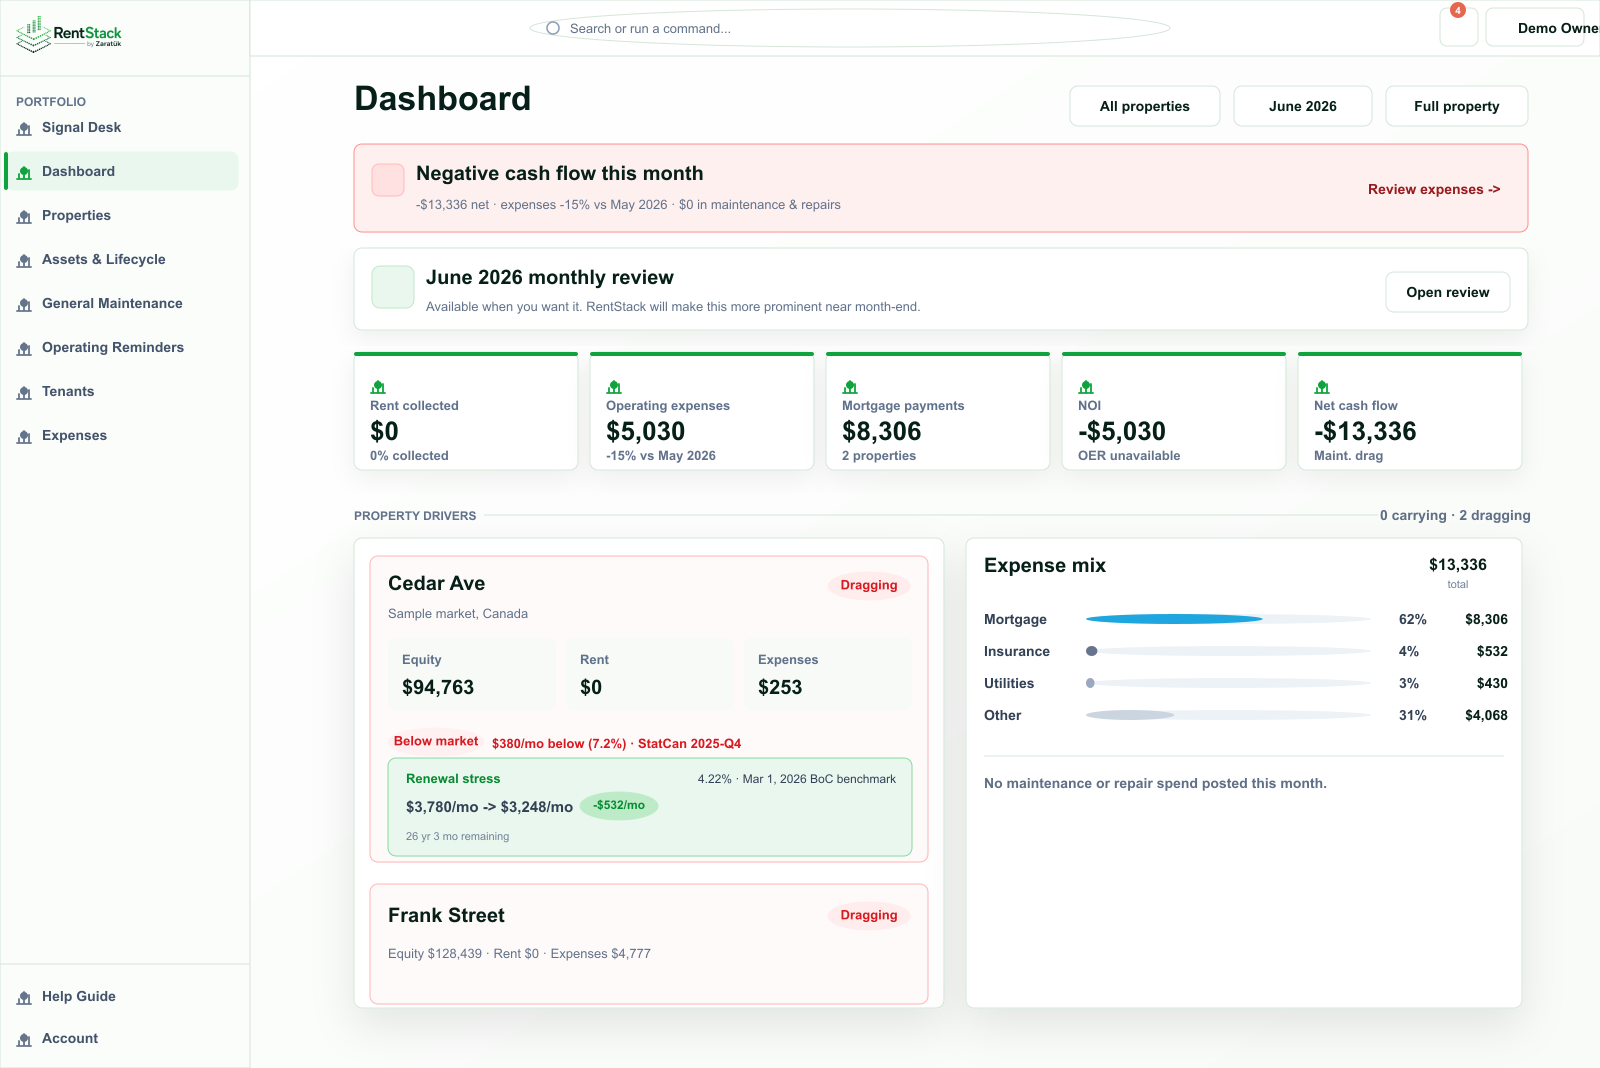Open the Signal Desk menu item
Screen dimensions: 1600x1068
[x=121, y=128]
